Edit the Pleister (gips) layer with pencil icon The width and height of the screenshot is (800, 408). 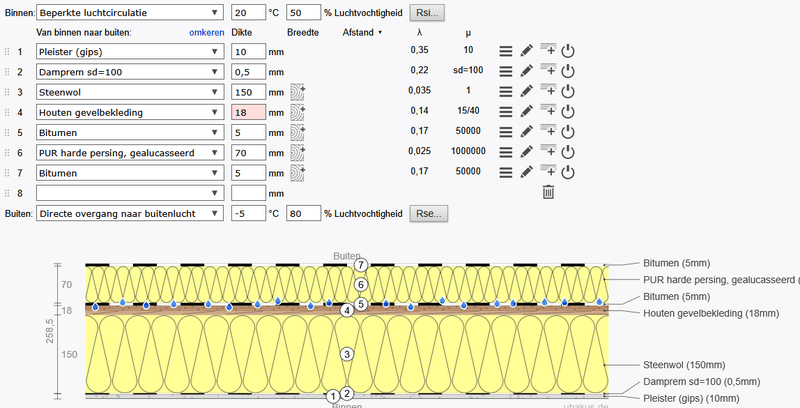[527, 50]
